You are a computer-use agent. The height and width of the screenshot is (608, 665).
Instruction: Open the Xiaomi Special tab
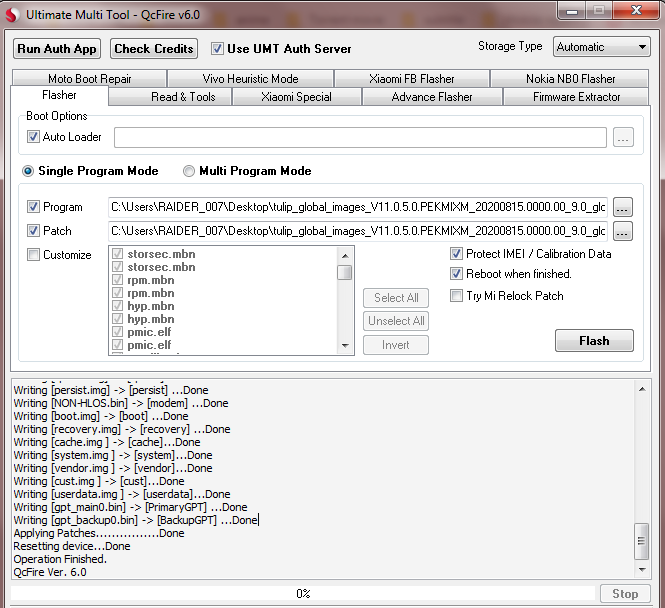click(x=296, y=97)
